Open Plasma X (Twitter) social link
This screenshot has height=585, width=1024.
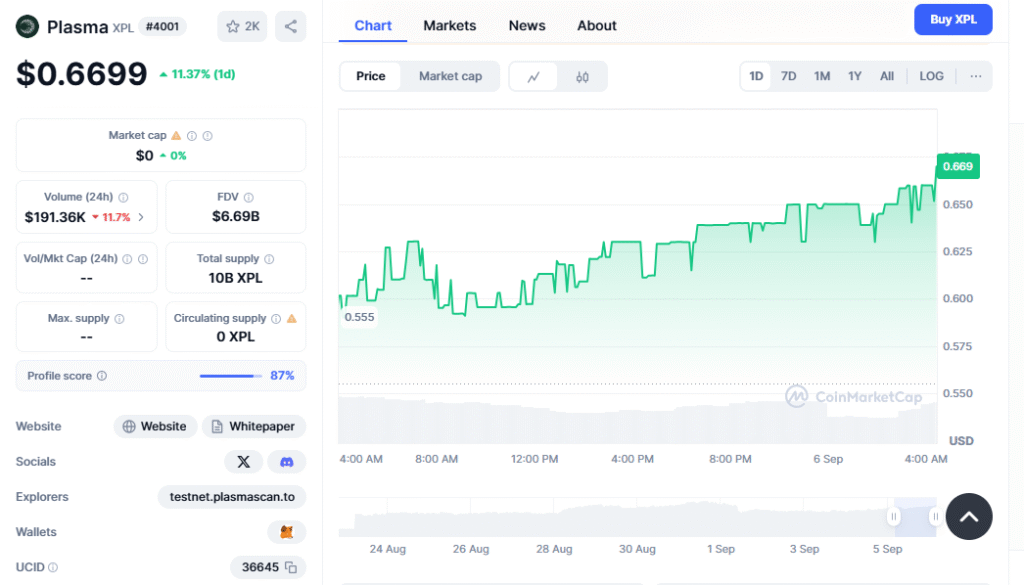244,462
